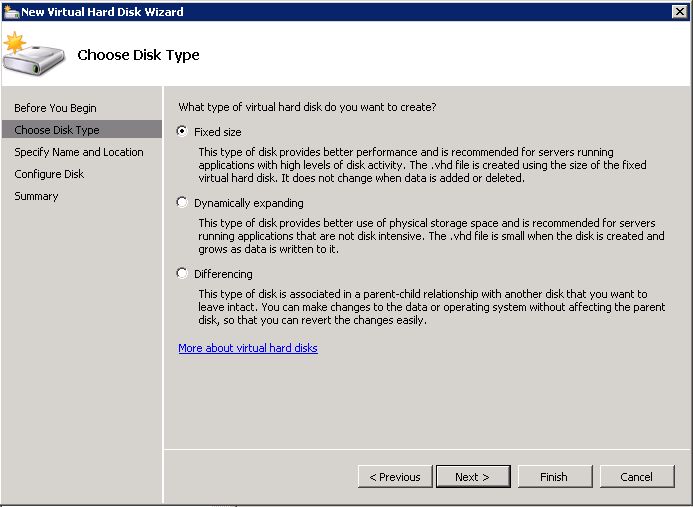Click the Next button
The image size is (693, 507).
[473, 477]
